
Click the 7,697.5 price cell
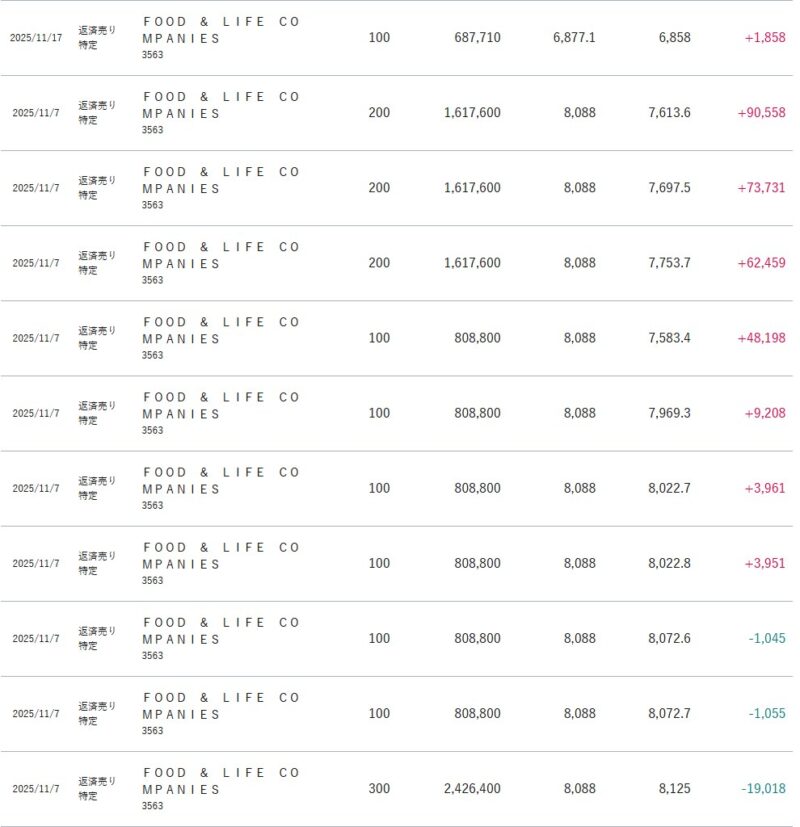pos(669,188)
